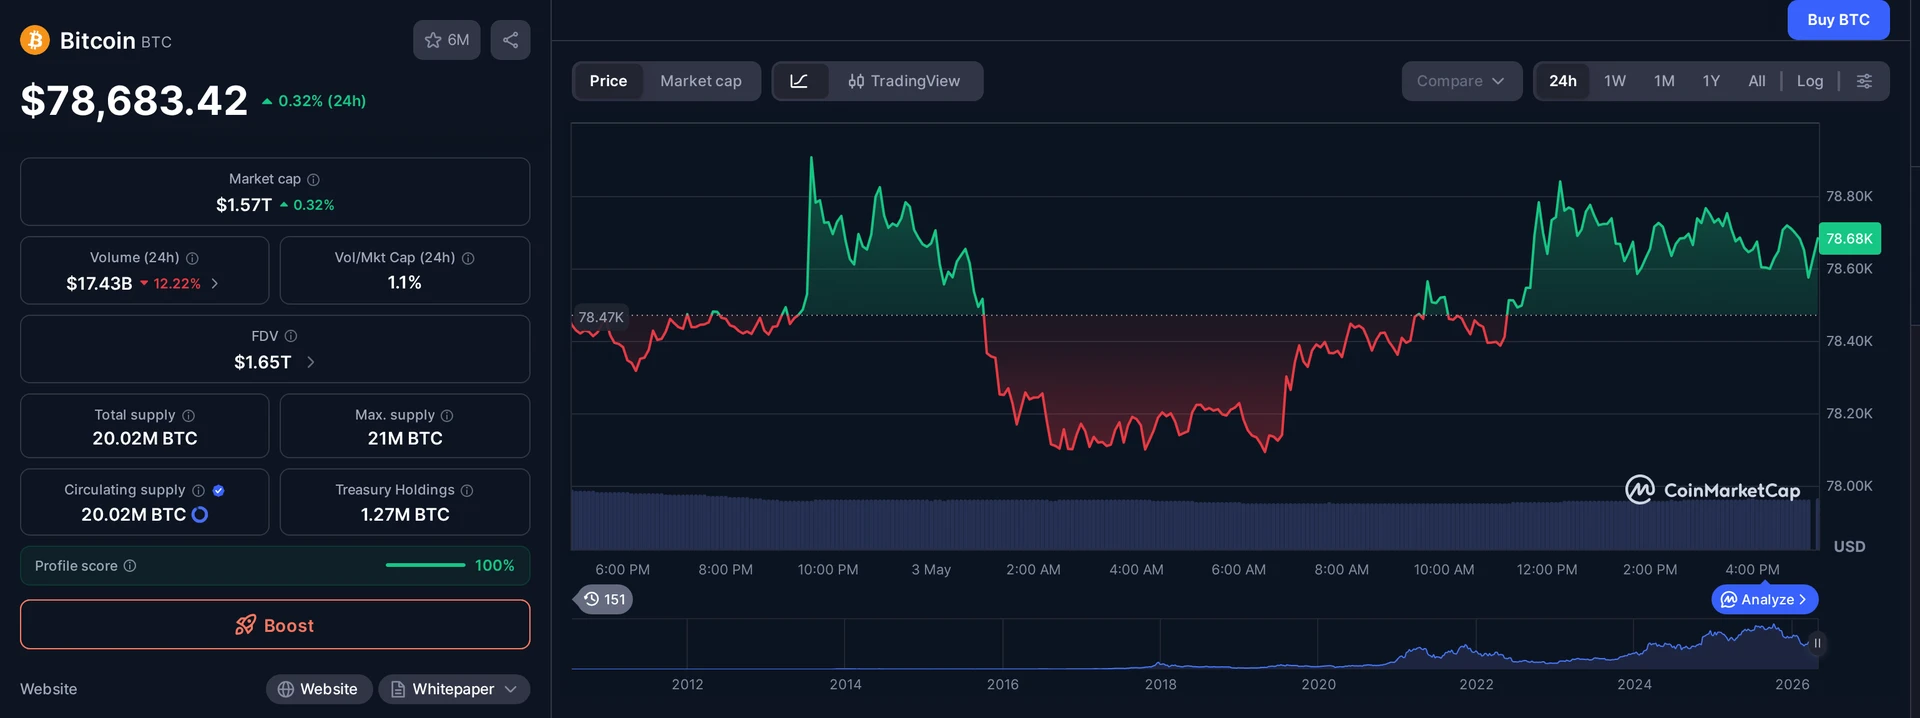Open chart settings sliders icon
This screenshot has width=1920, height=718.
tap(1864, 81)
